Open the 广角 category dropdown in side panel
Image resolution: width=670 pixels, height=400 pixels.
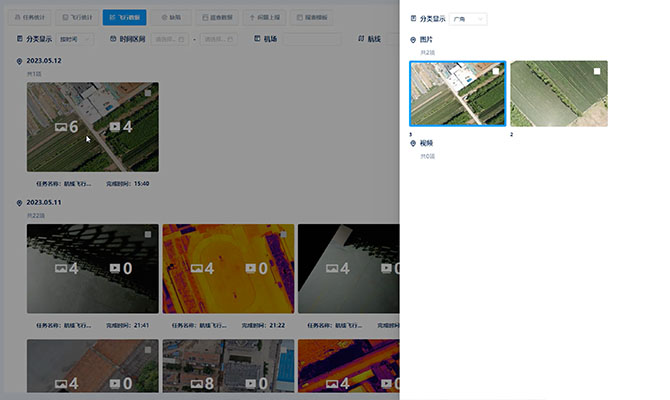tap(468, 19)
